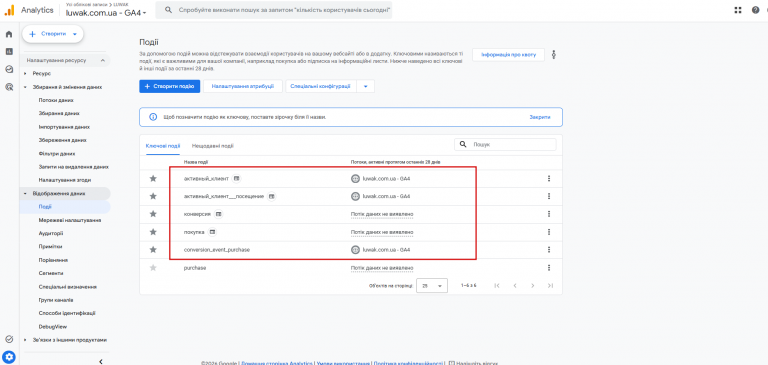The height and width of the screenshot is (365, 768).
Task: Open the luwak.com.ua - GA4 property selector
Action: point(106,13)
